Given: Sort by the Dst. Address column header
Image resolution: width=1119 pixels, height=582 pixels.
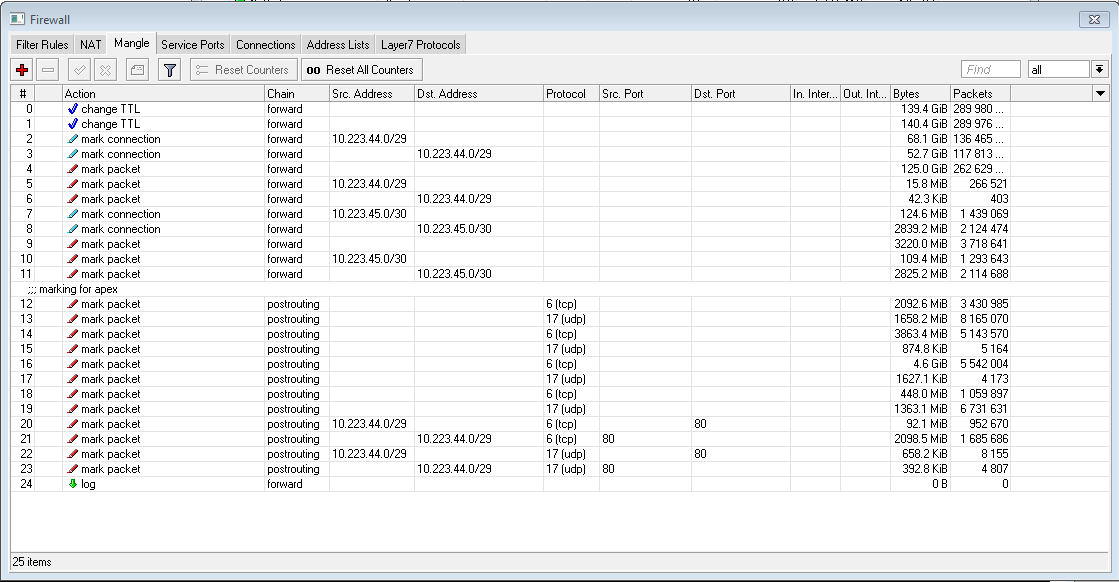Looking at the screenshot, I should tap(479, 93).
